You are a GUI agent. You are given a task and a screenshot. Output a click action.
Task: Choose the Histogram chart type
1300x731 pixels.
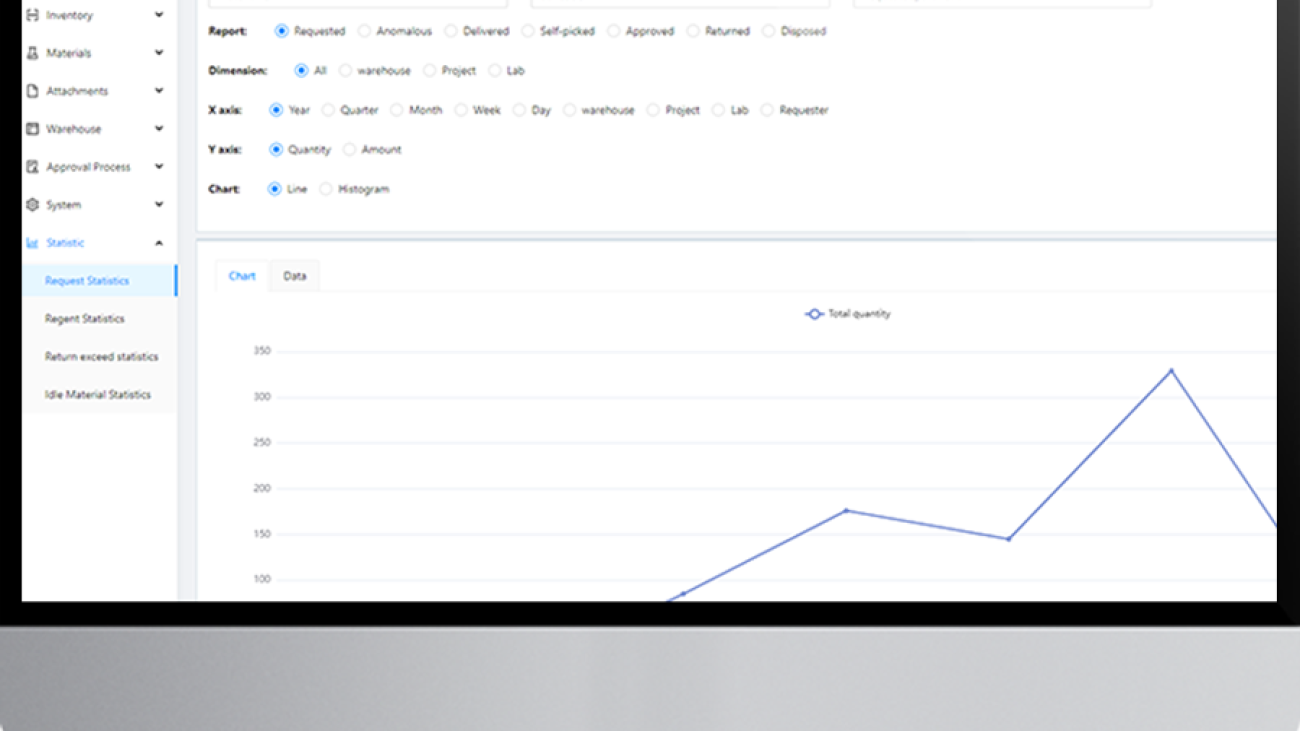326,189
